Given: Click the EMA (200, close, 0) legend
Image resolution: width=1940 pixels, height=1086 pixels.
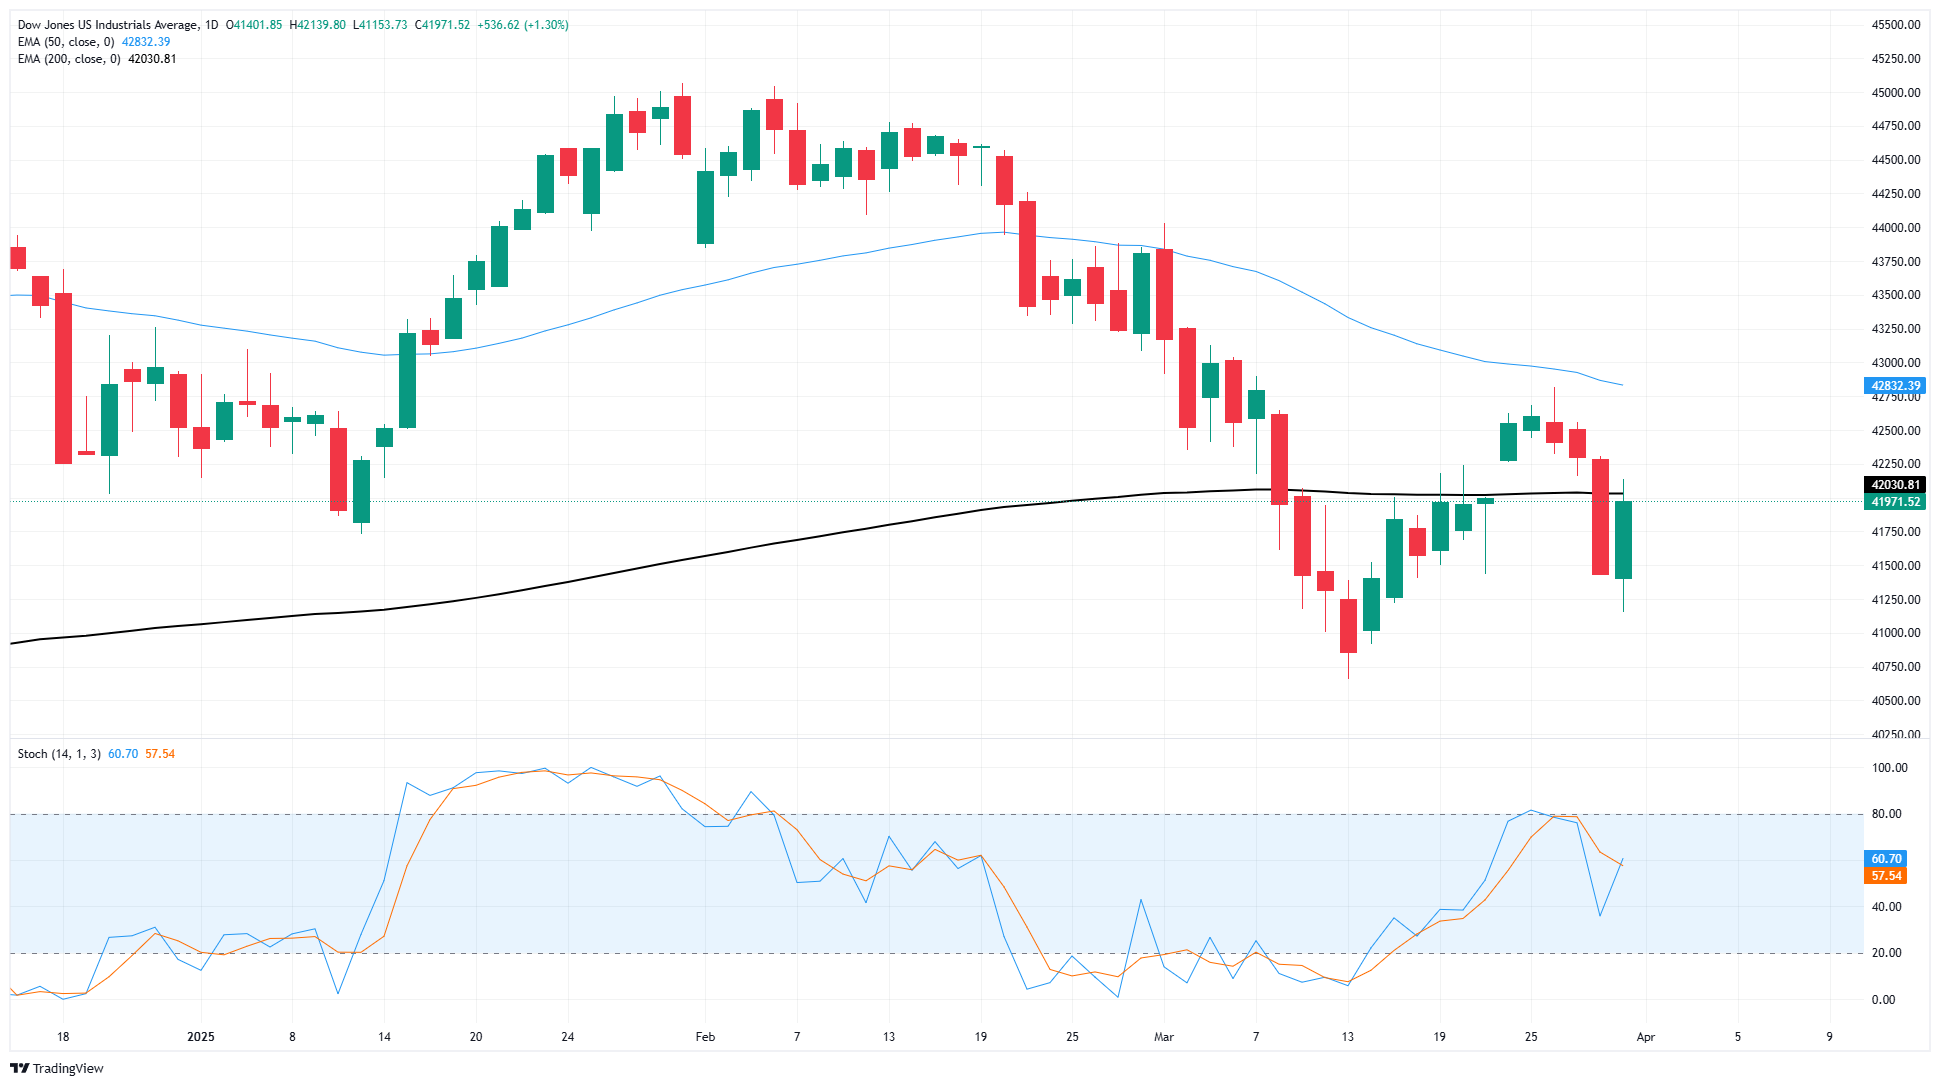Looking at the screenshot, I should pyautogui.click(x=69, y=59).
